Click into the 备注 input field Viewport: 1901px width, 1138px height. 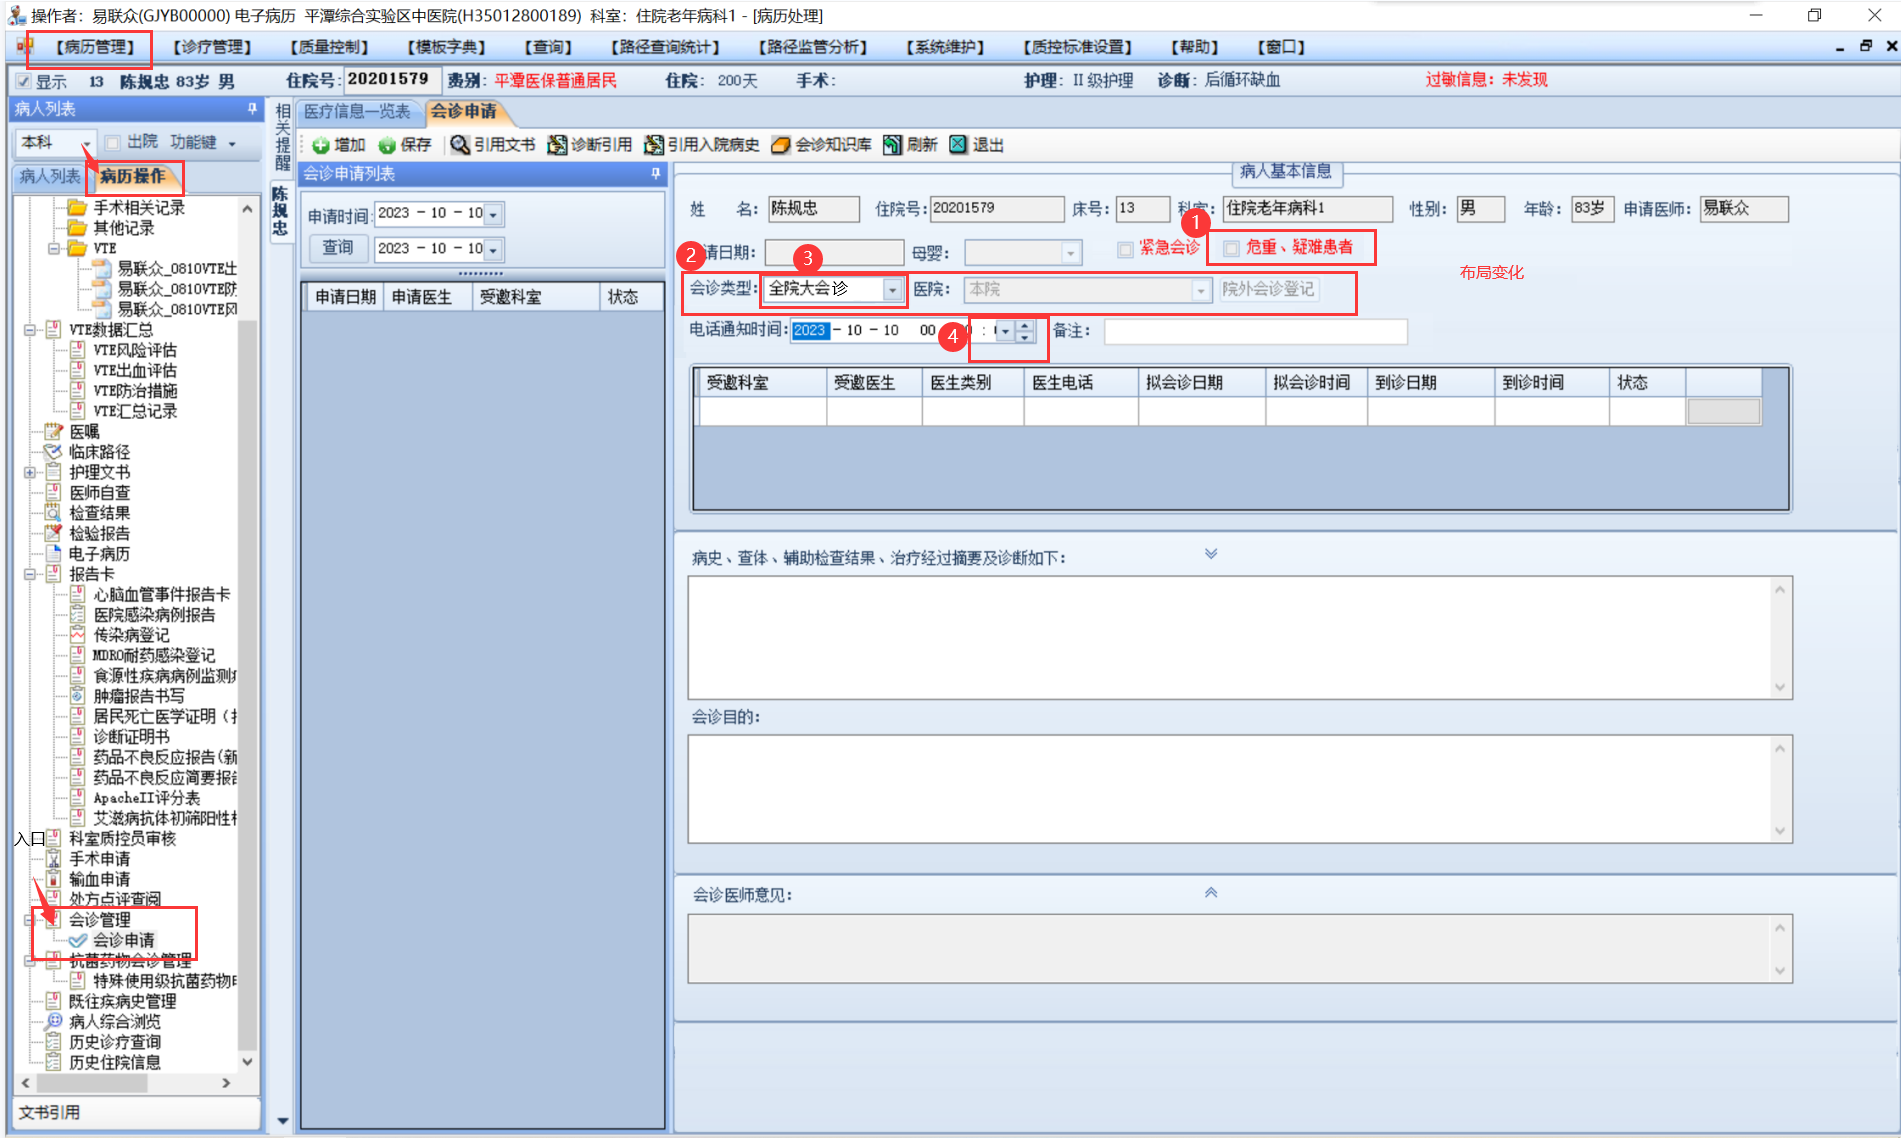tap(1255, 331)
